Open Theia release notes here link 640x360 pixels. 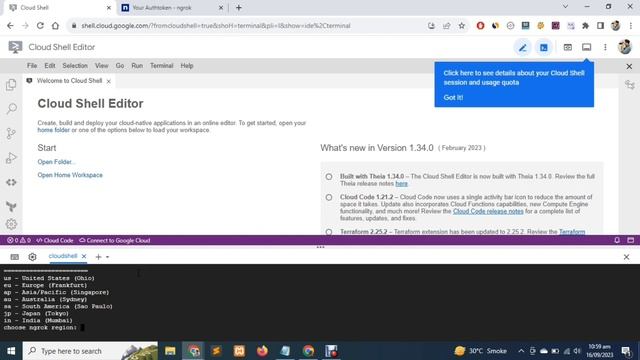click(401, 184)
